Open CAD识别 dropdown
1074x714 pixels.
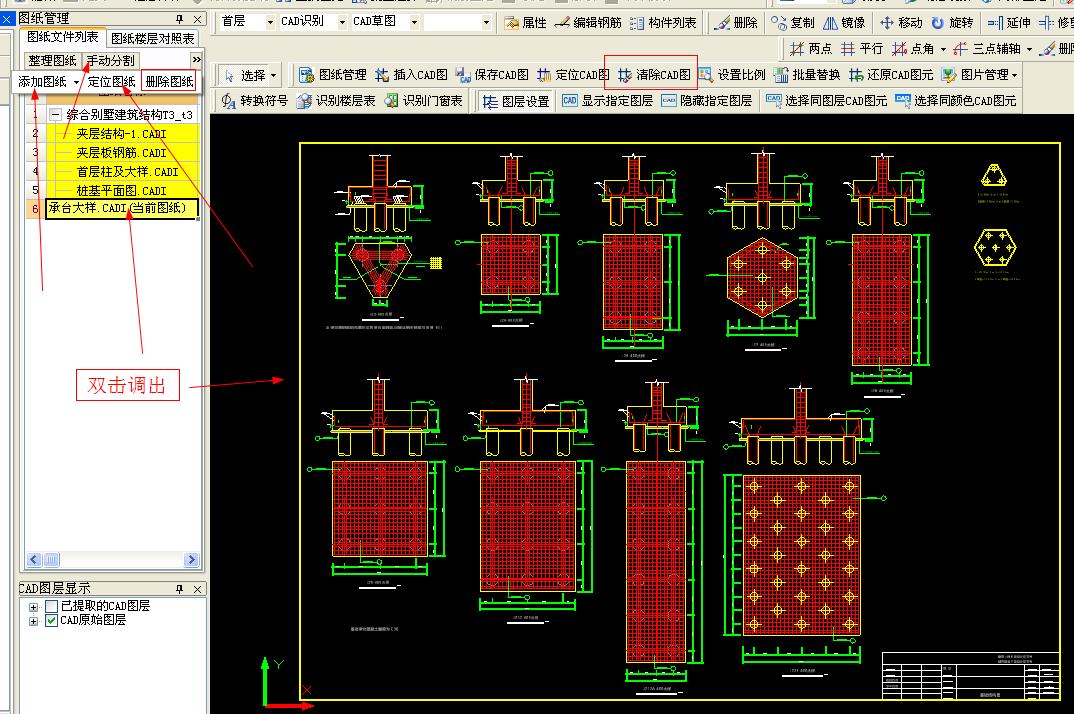coord(342,23)
